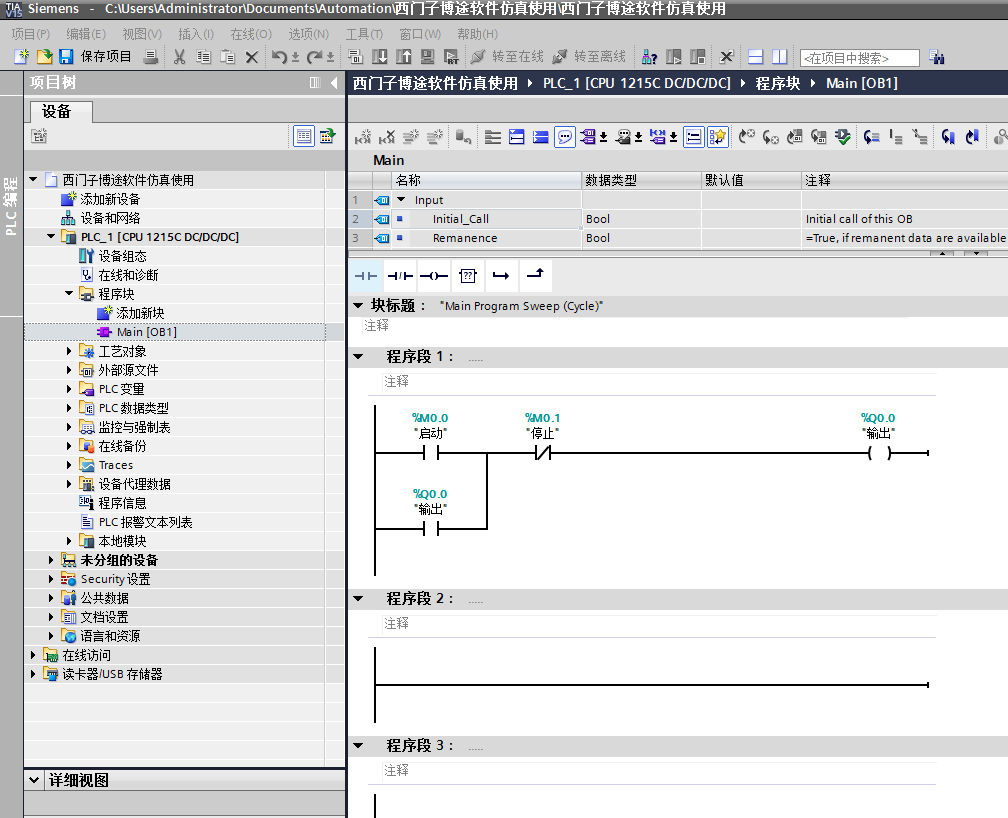Image resolution: width=1008 pixels, height=818 pixels.
Task: Collapse the project tree panel arrow
Action: [x=334, y=82]
